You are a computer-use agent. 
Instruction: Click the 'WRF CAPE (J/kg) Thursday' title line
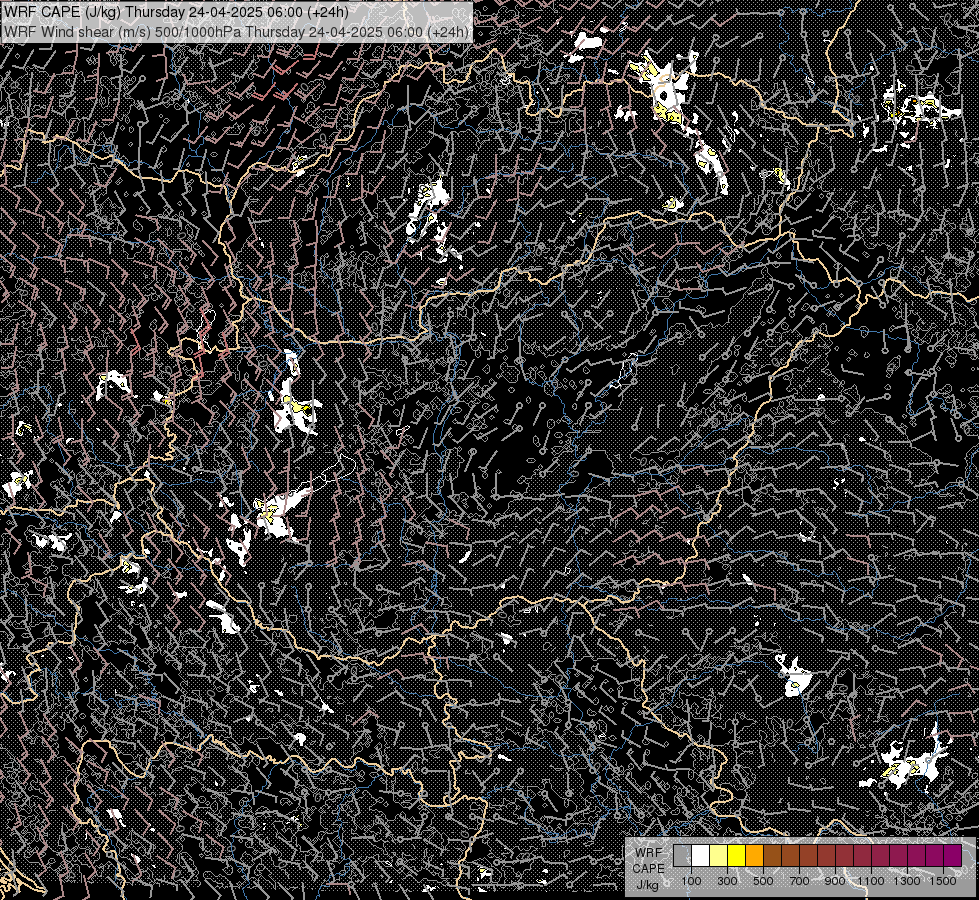click(x=175, y=12)
